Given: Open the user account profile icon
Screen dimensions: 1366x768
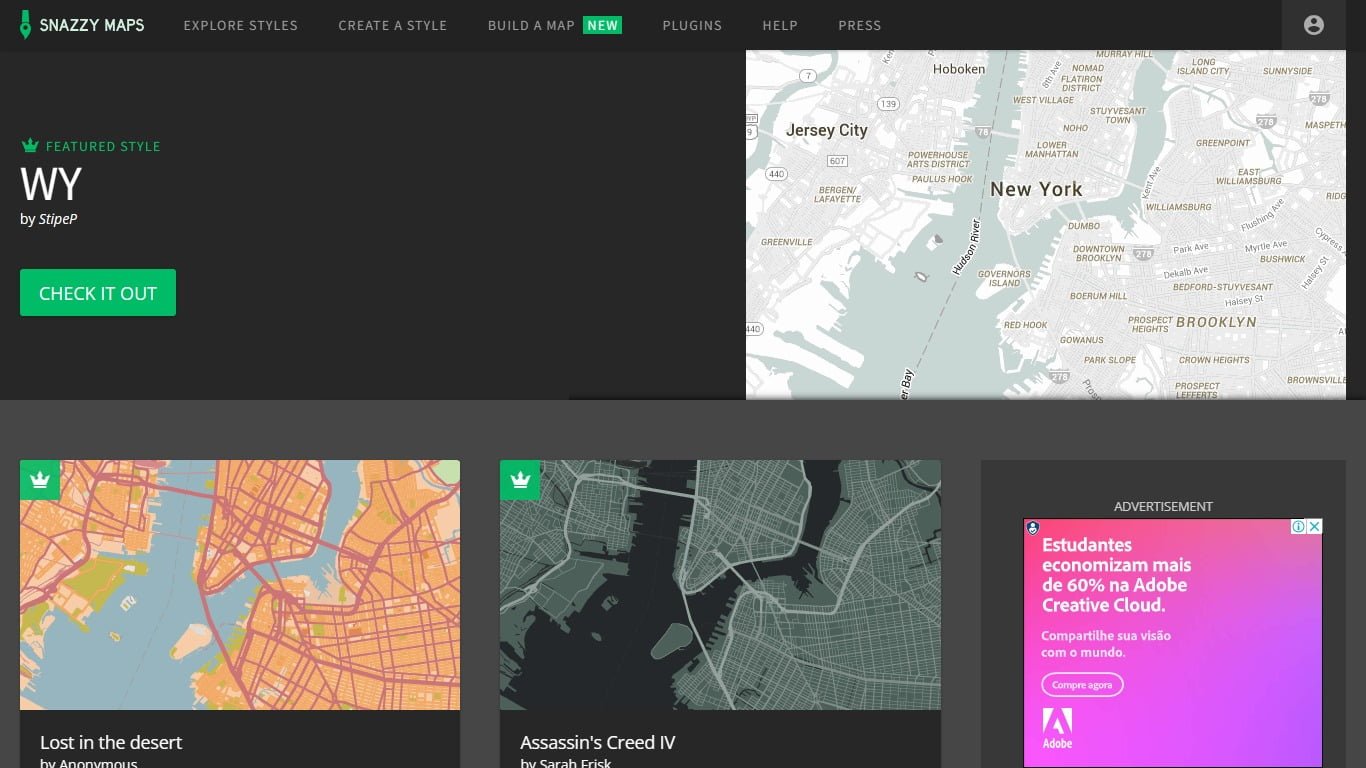Looking at the screenshot, I should pos(1314,25).
